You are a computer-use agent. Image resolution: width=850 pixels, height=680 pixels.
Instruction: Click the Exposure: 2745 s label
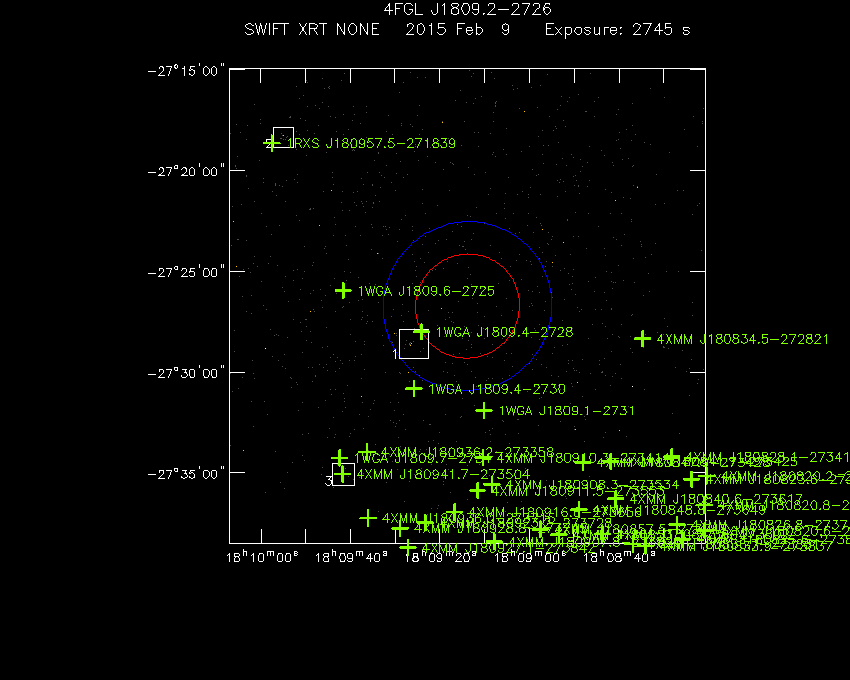click(617, 29)
